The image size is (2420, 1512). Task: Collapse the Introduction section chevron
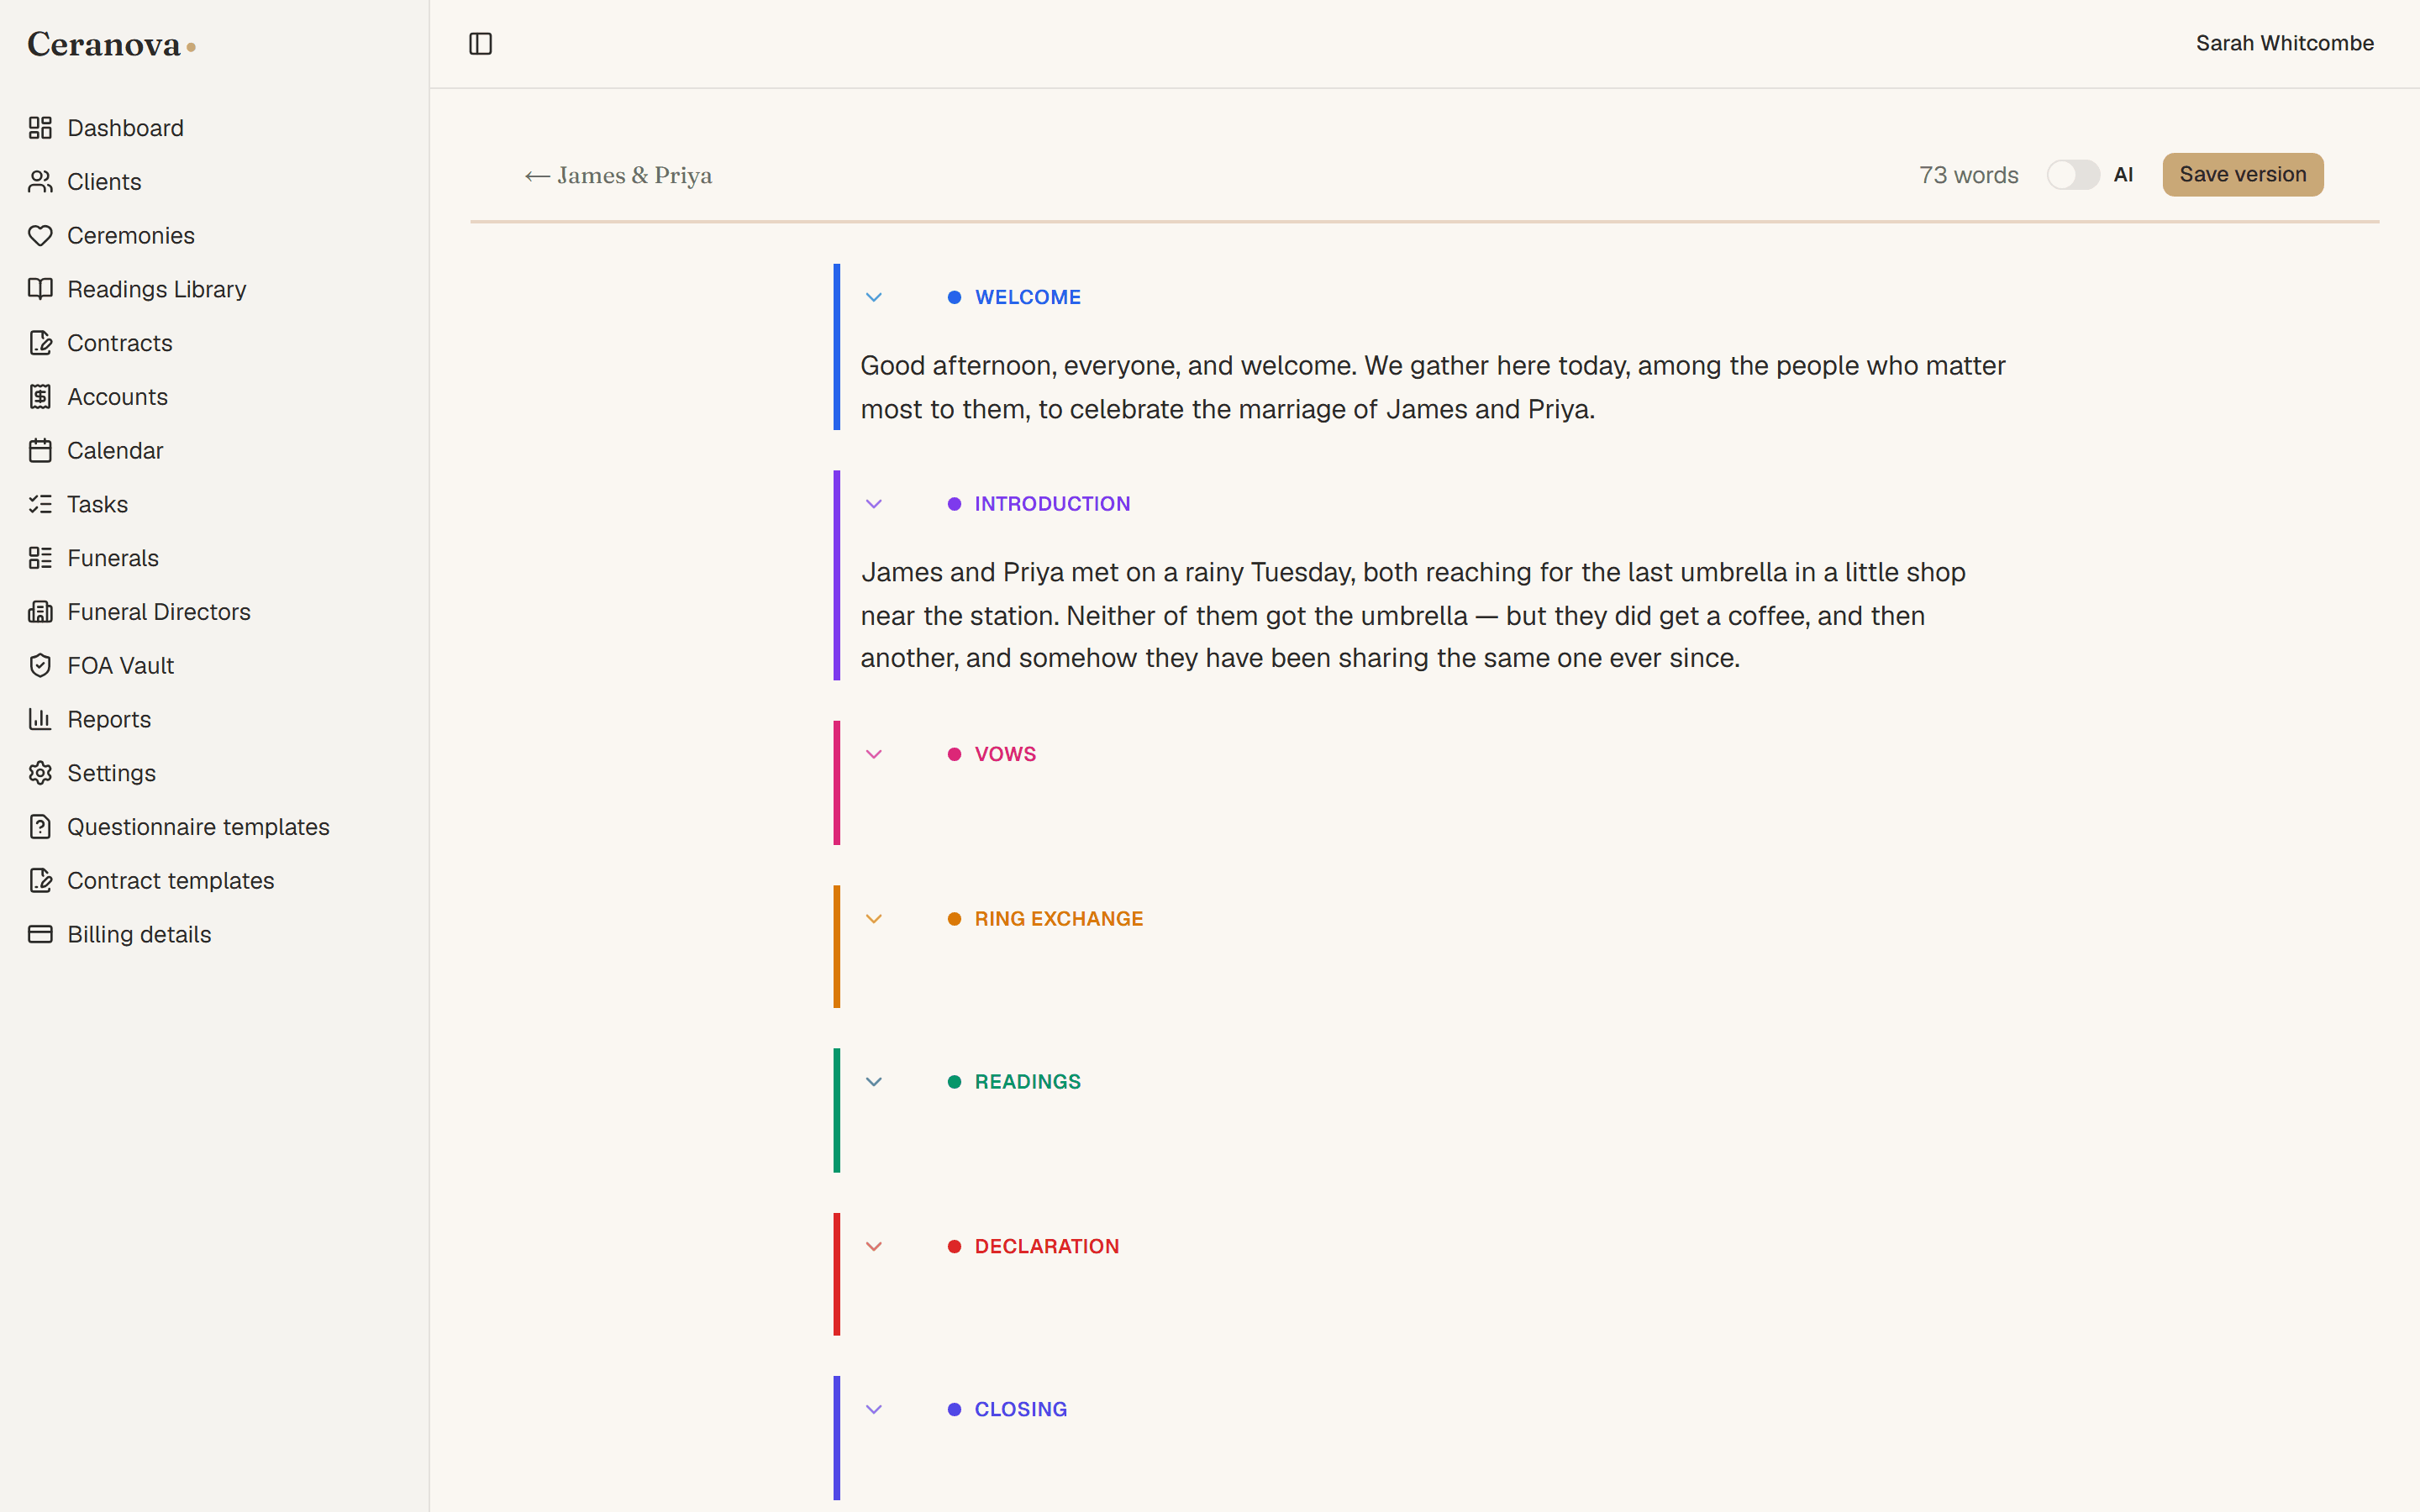tap(874, 504)
